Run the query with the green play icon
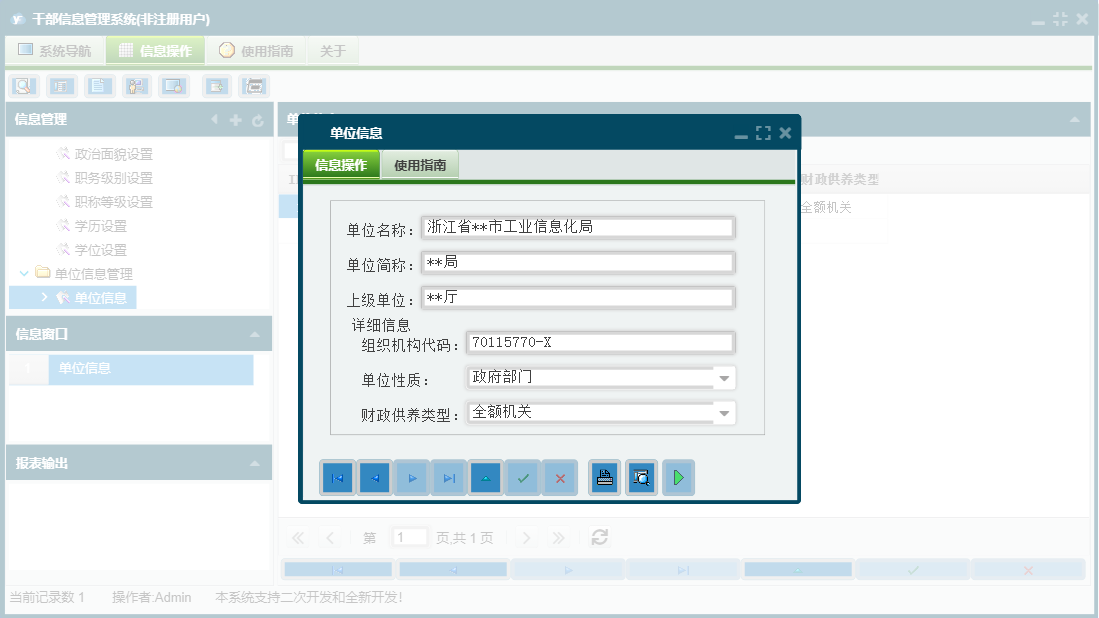 [679, 478]
